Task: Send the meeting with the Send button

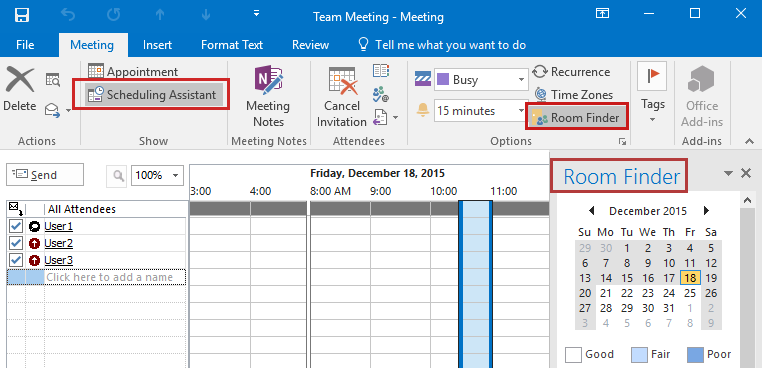Action: tap(45, 175)
